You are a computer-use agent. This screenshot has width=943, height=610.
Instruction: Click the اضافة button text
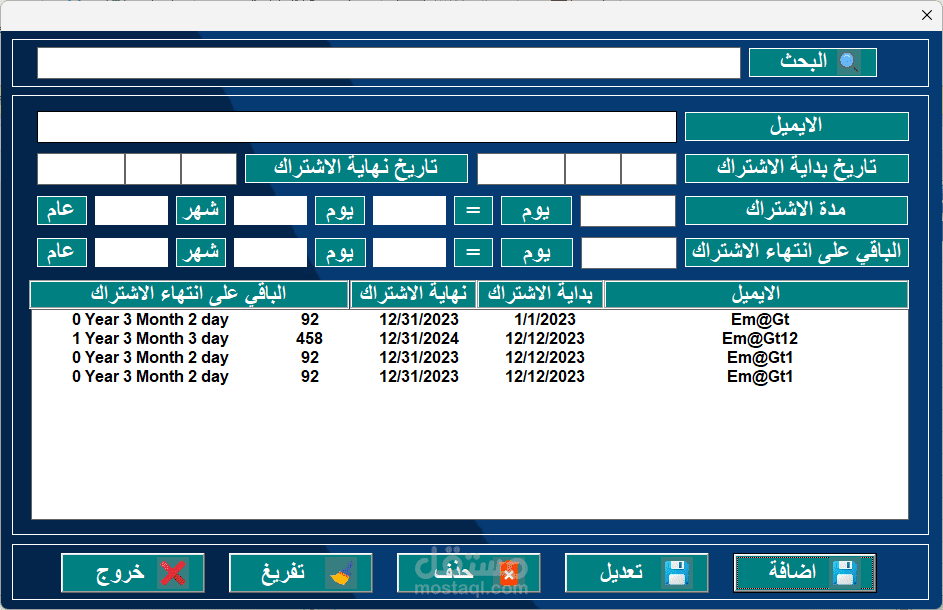coord(792,571)
